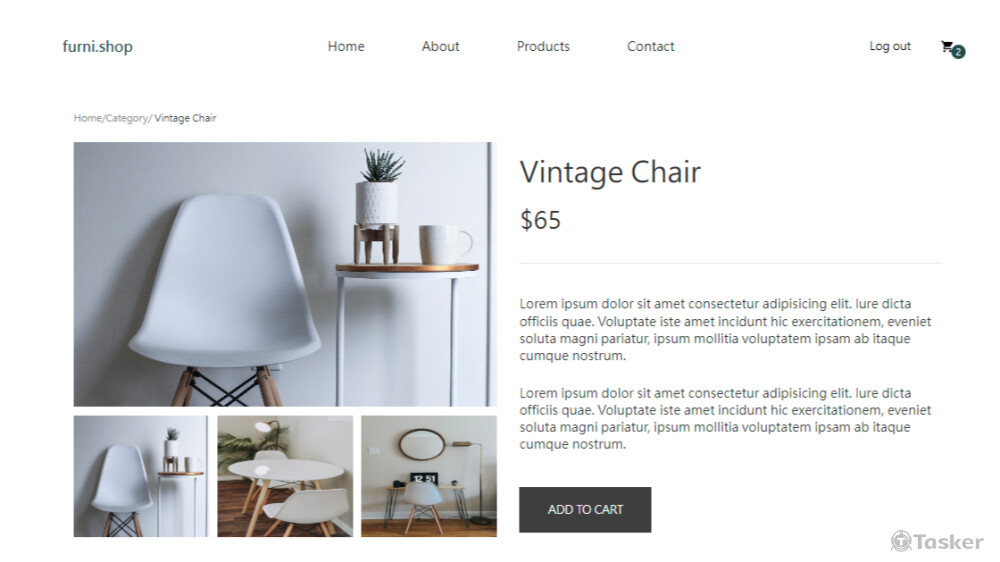The height and width of the screenshot is (562, 1000).
Task: Open the About navigation link
Action: click(x=440, y=47)
